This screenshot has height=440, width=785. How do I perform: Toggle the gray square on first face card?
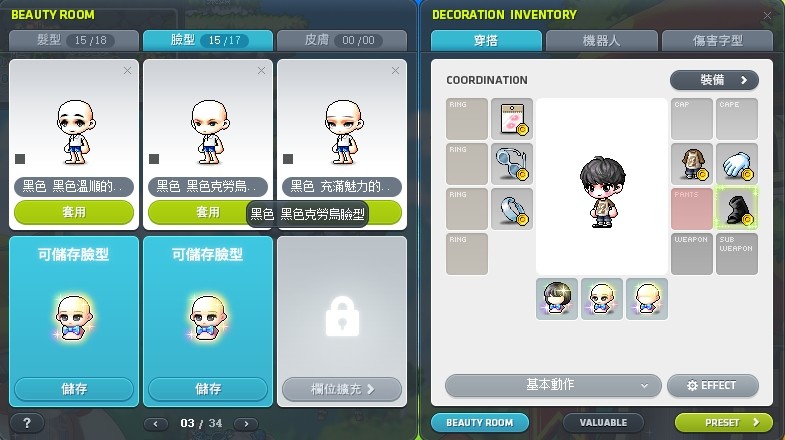click(x=20, y=159)
